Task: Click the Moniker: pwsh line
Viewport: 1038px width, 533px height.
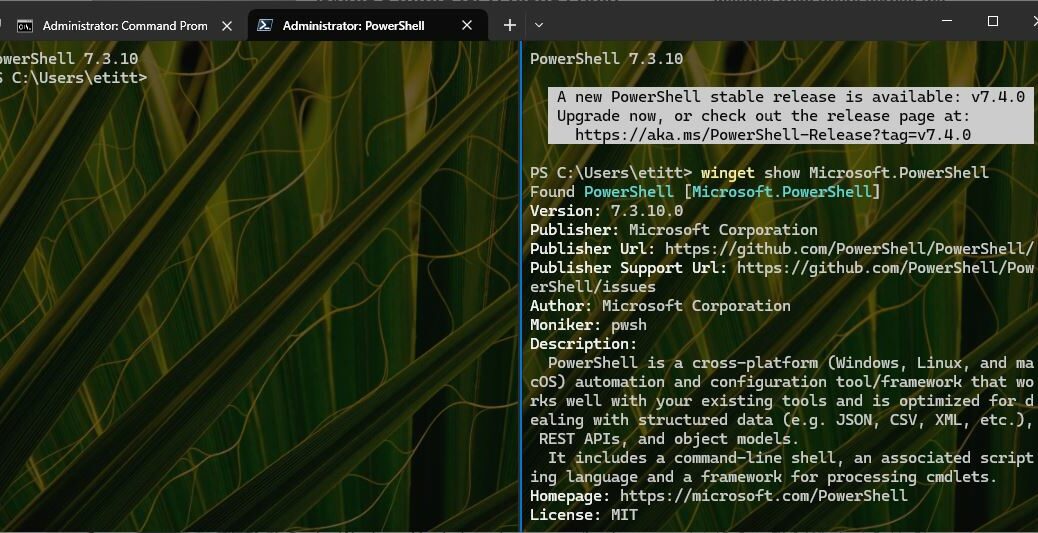Action: point(589,325)
